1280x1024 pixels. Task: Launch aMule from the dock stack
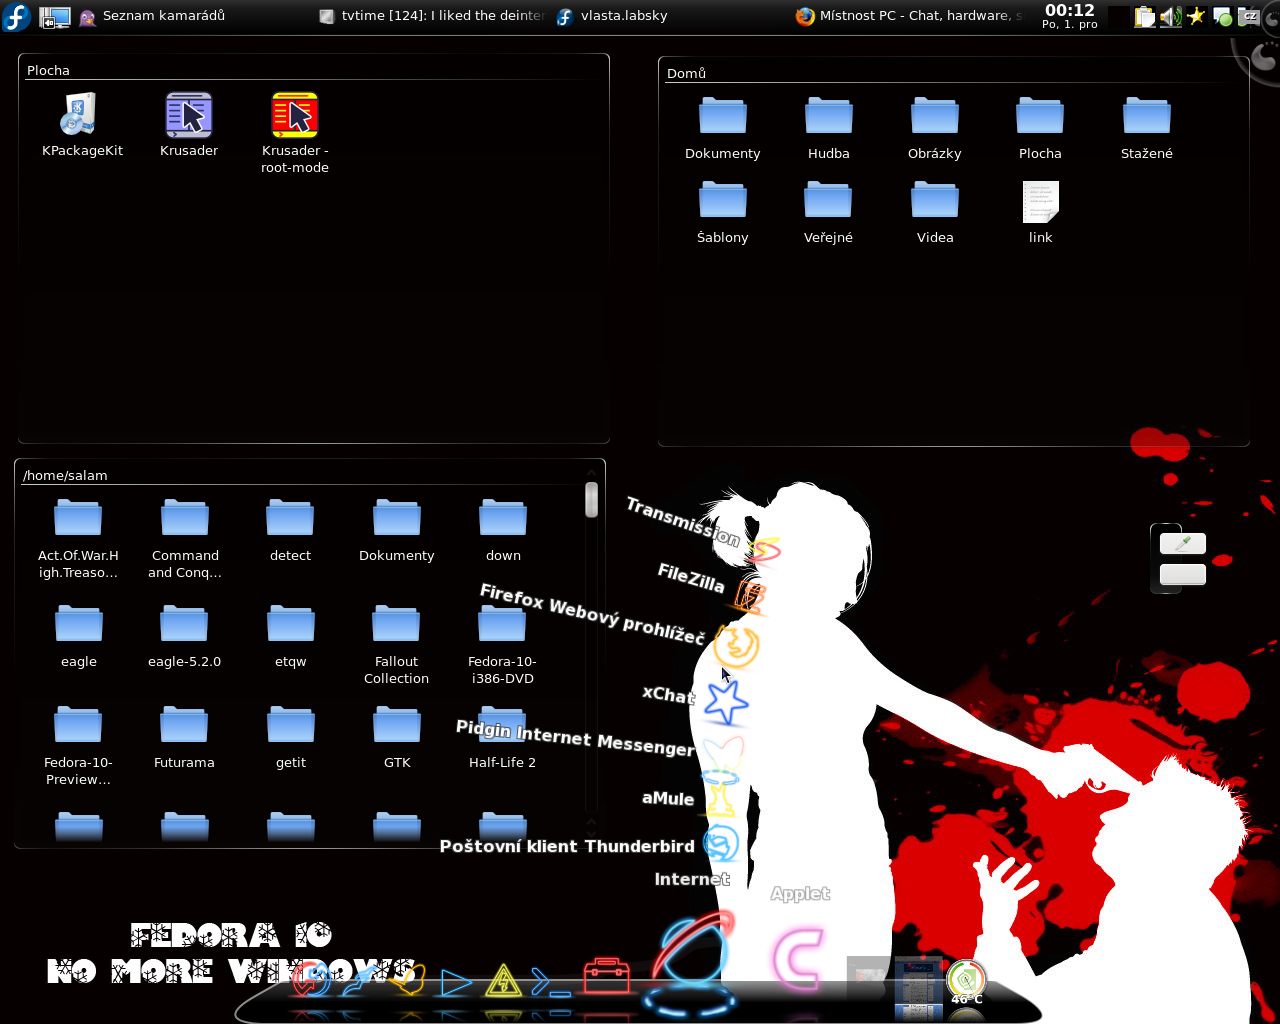[x=720, y=800]
